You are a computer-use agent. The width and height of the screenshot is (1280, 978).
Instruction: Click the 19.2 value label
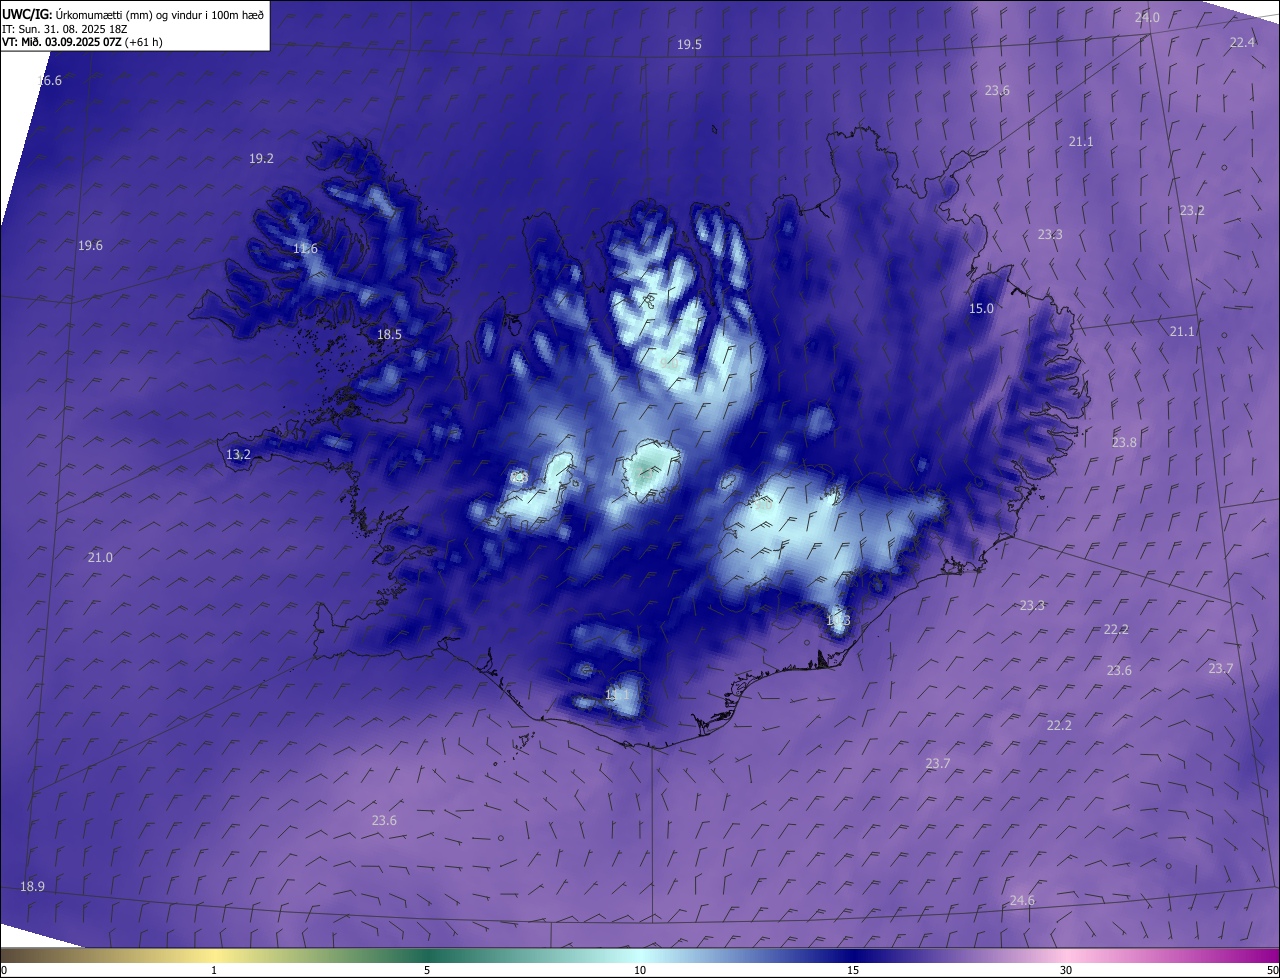[x=261, y=158]
